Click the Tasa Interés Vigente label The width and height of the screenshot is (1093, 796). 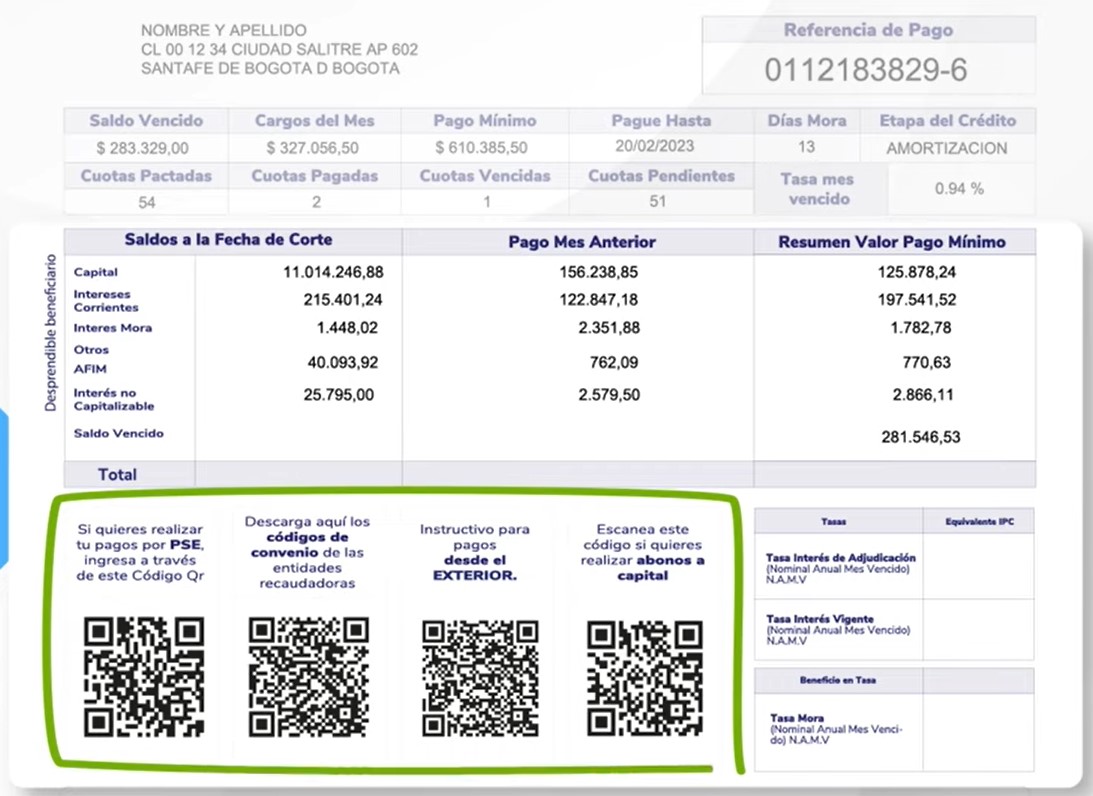pyautogui.click(x=838, y=629)
